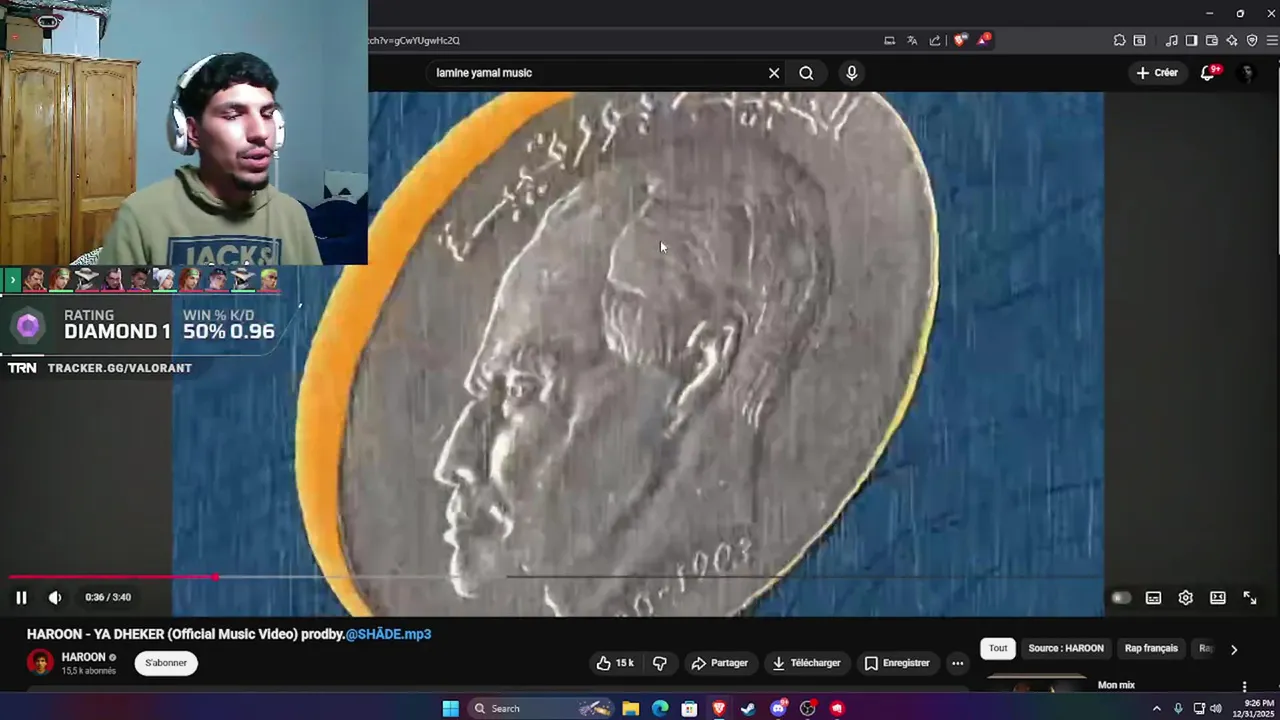Image resolution: width=1280 pixels, height=720 pixels.
Task: Toggle the autoplay switch
Action: [1121, 598]
